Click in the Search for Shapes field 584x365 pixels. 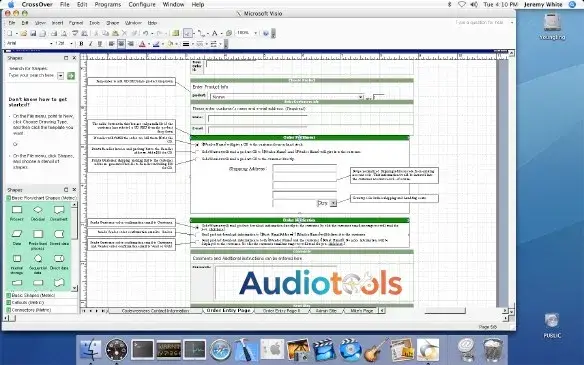32,76
